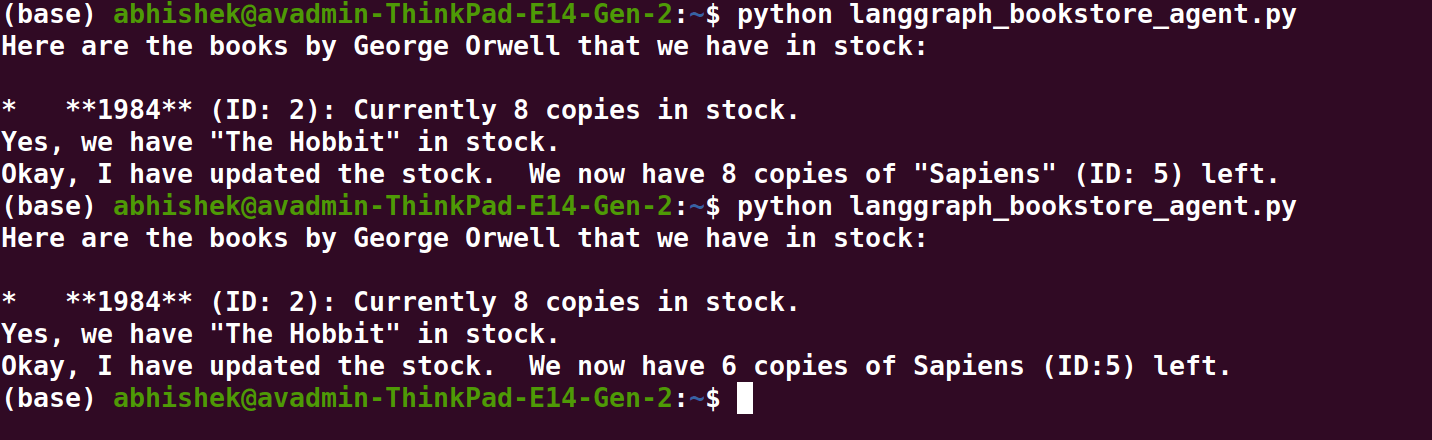Click the first python langgraph_bookstore_agent.py command
1432x440 pixels.
click(x=1015, y=15)
